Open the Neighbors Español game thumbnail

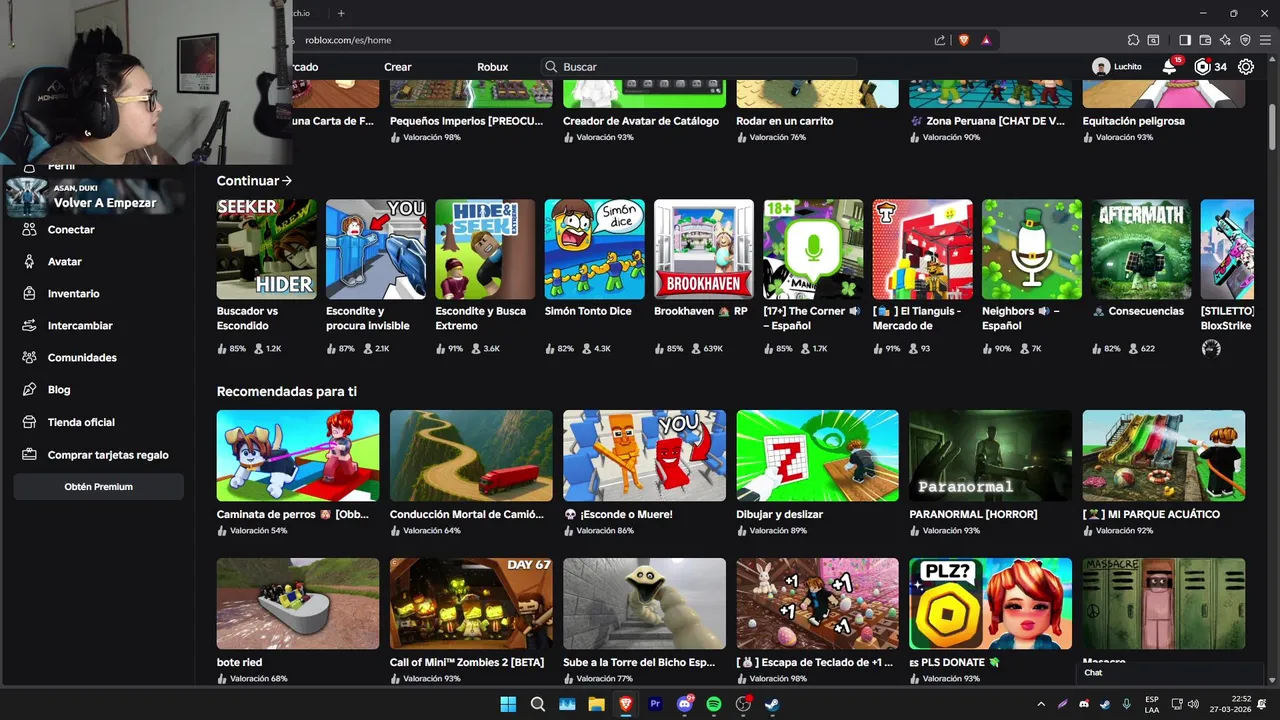(1032, 249)
